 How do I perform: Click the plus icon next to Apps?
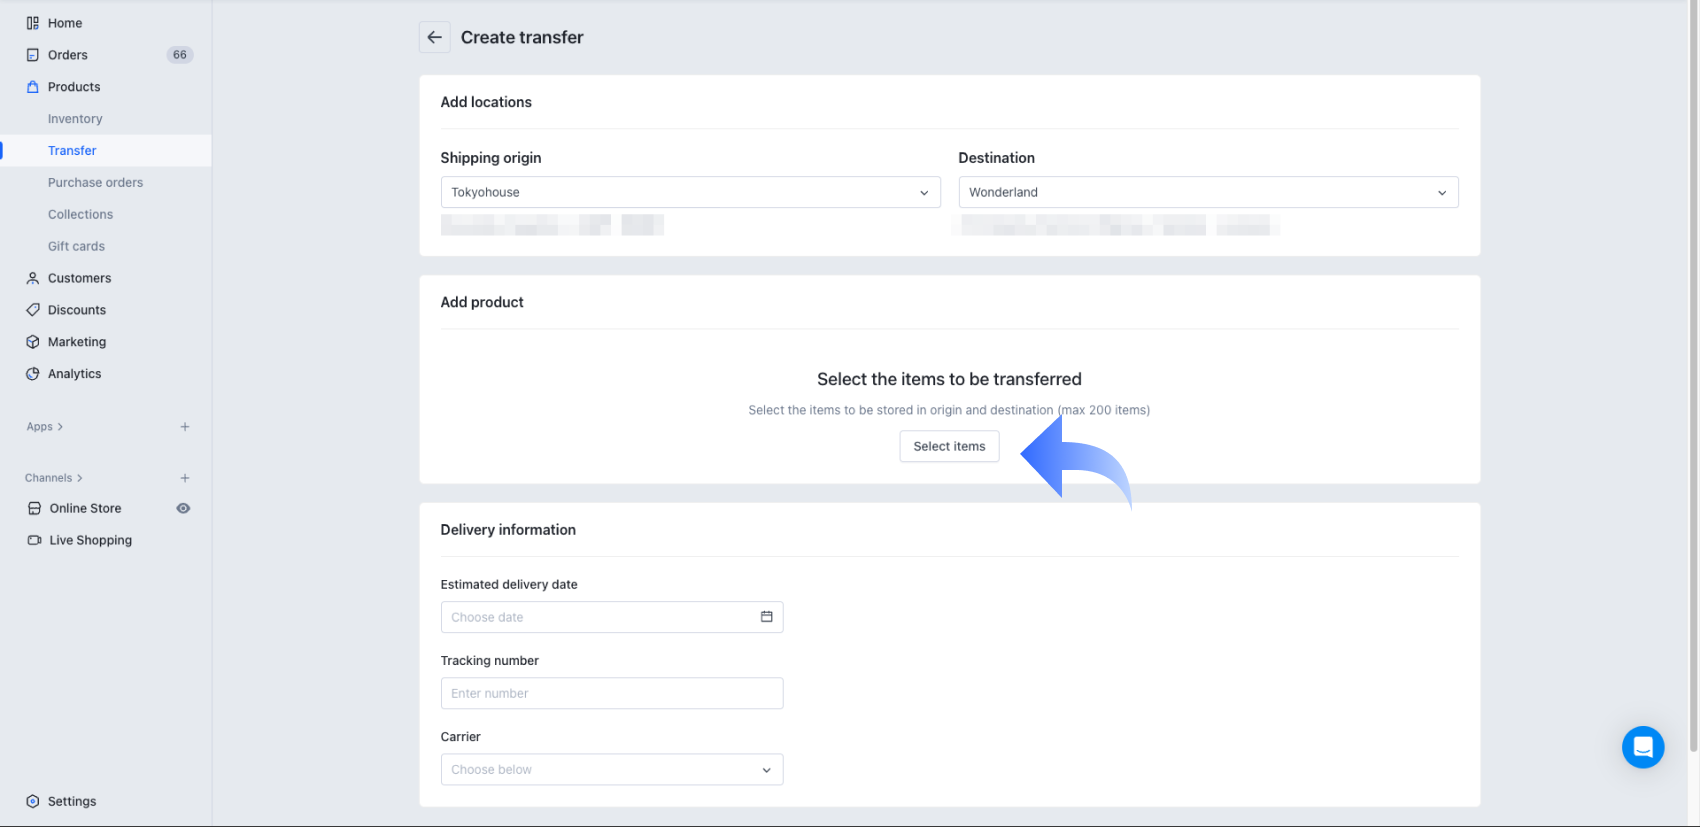pos(185,427)
